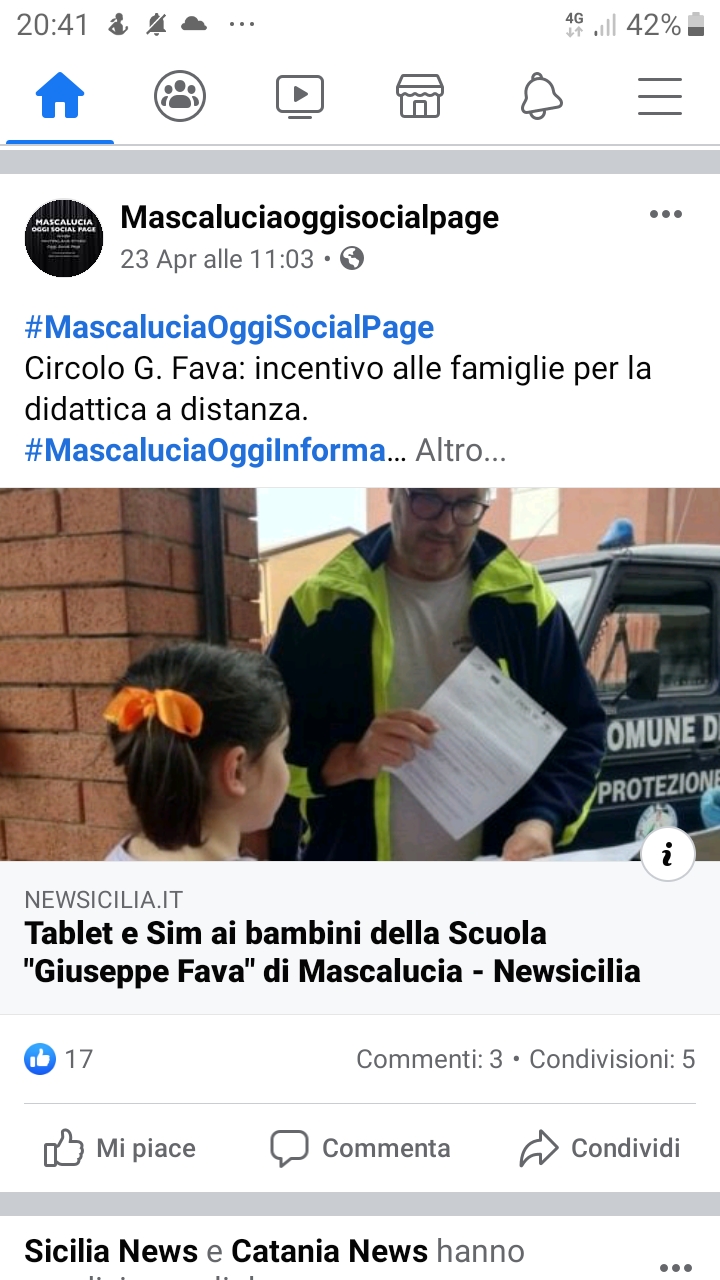720x1280 pixels.
Task: Toggle Mi piace on the post
Action: (x=120, y=1148)
